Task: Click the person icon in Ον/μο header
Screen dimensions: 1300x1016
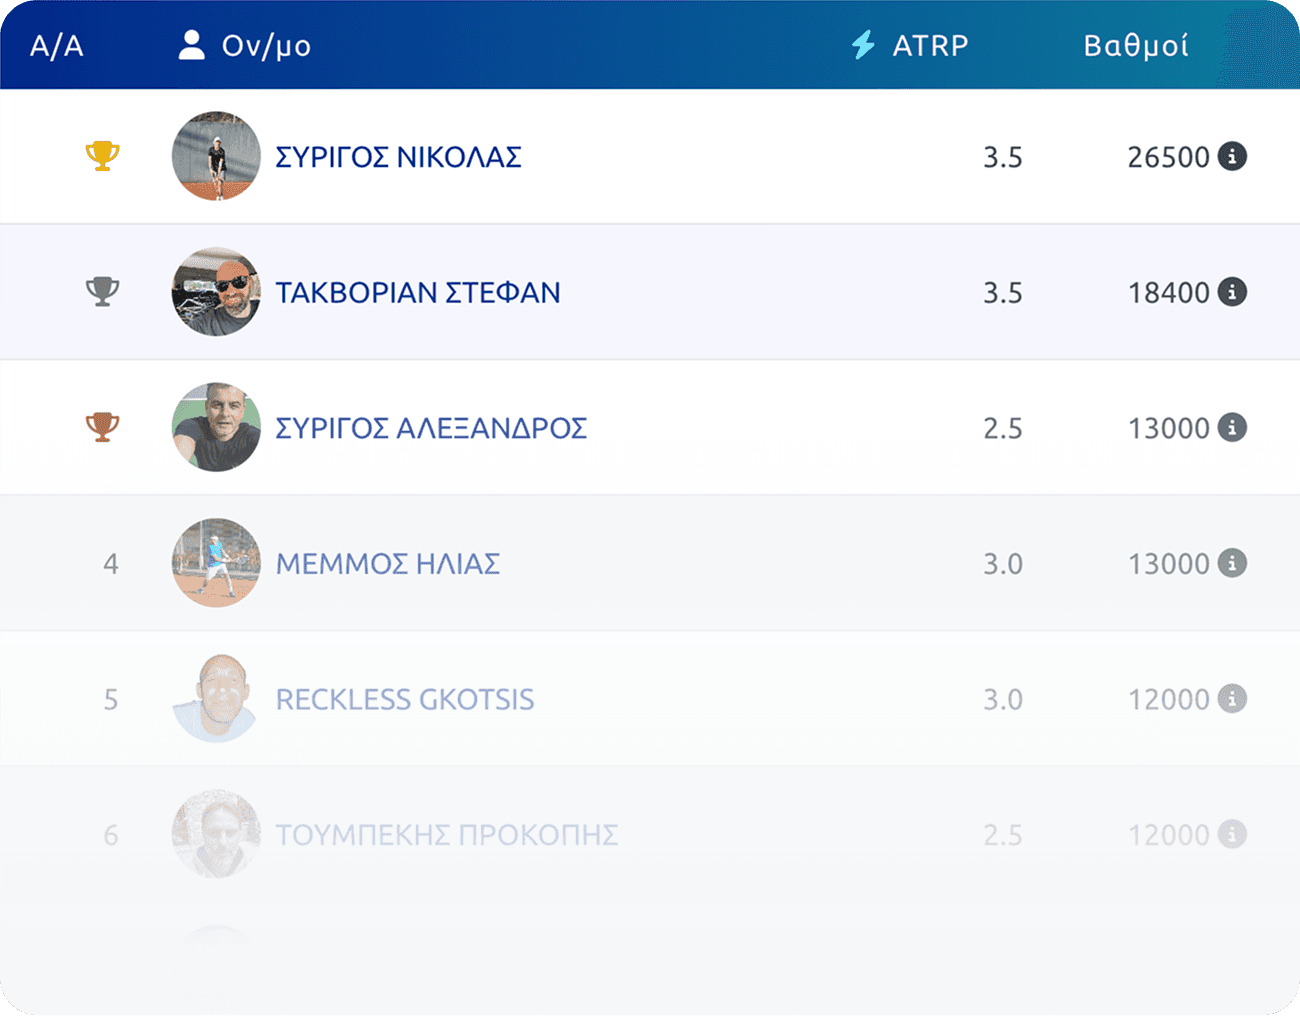Action: 191,44
